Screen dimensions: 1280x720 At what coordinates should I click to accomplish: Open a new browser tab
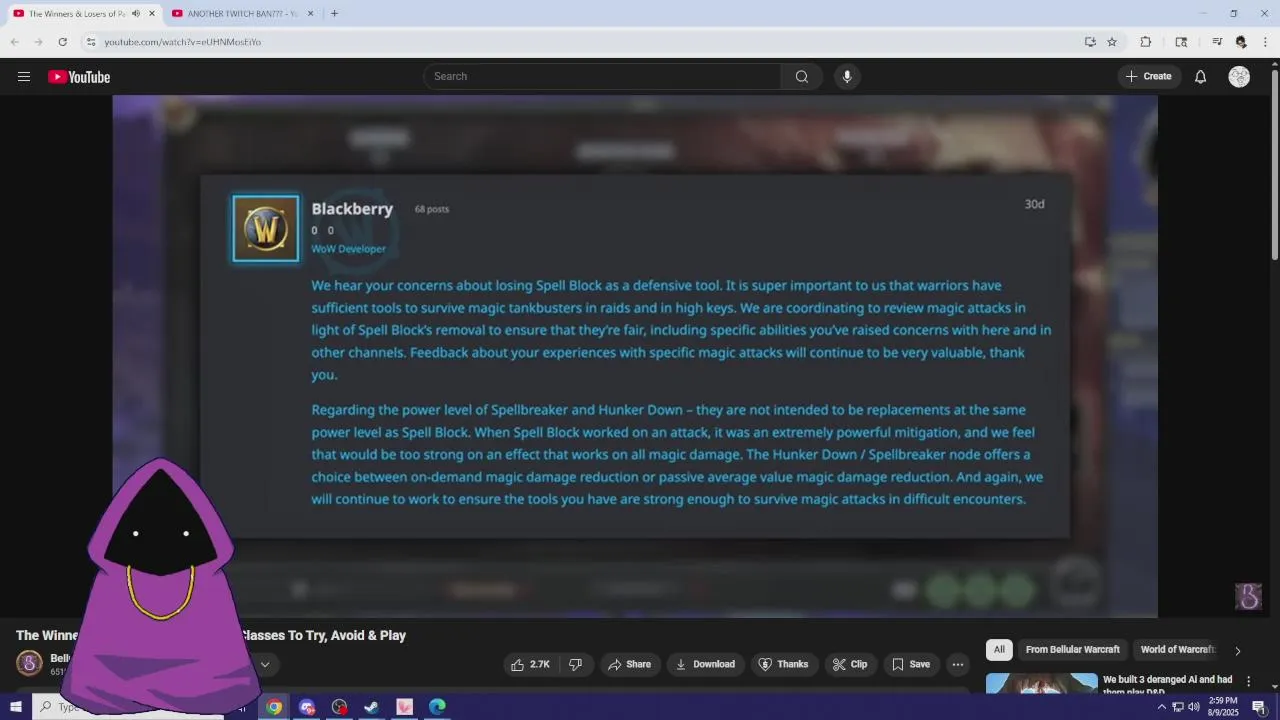pyautogui.click(x=334, y=13)
